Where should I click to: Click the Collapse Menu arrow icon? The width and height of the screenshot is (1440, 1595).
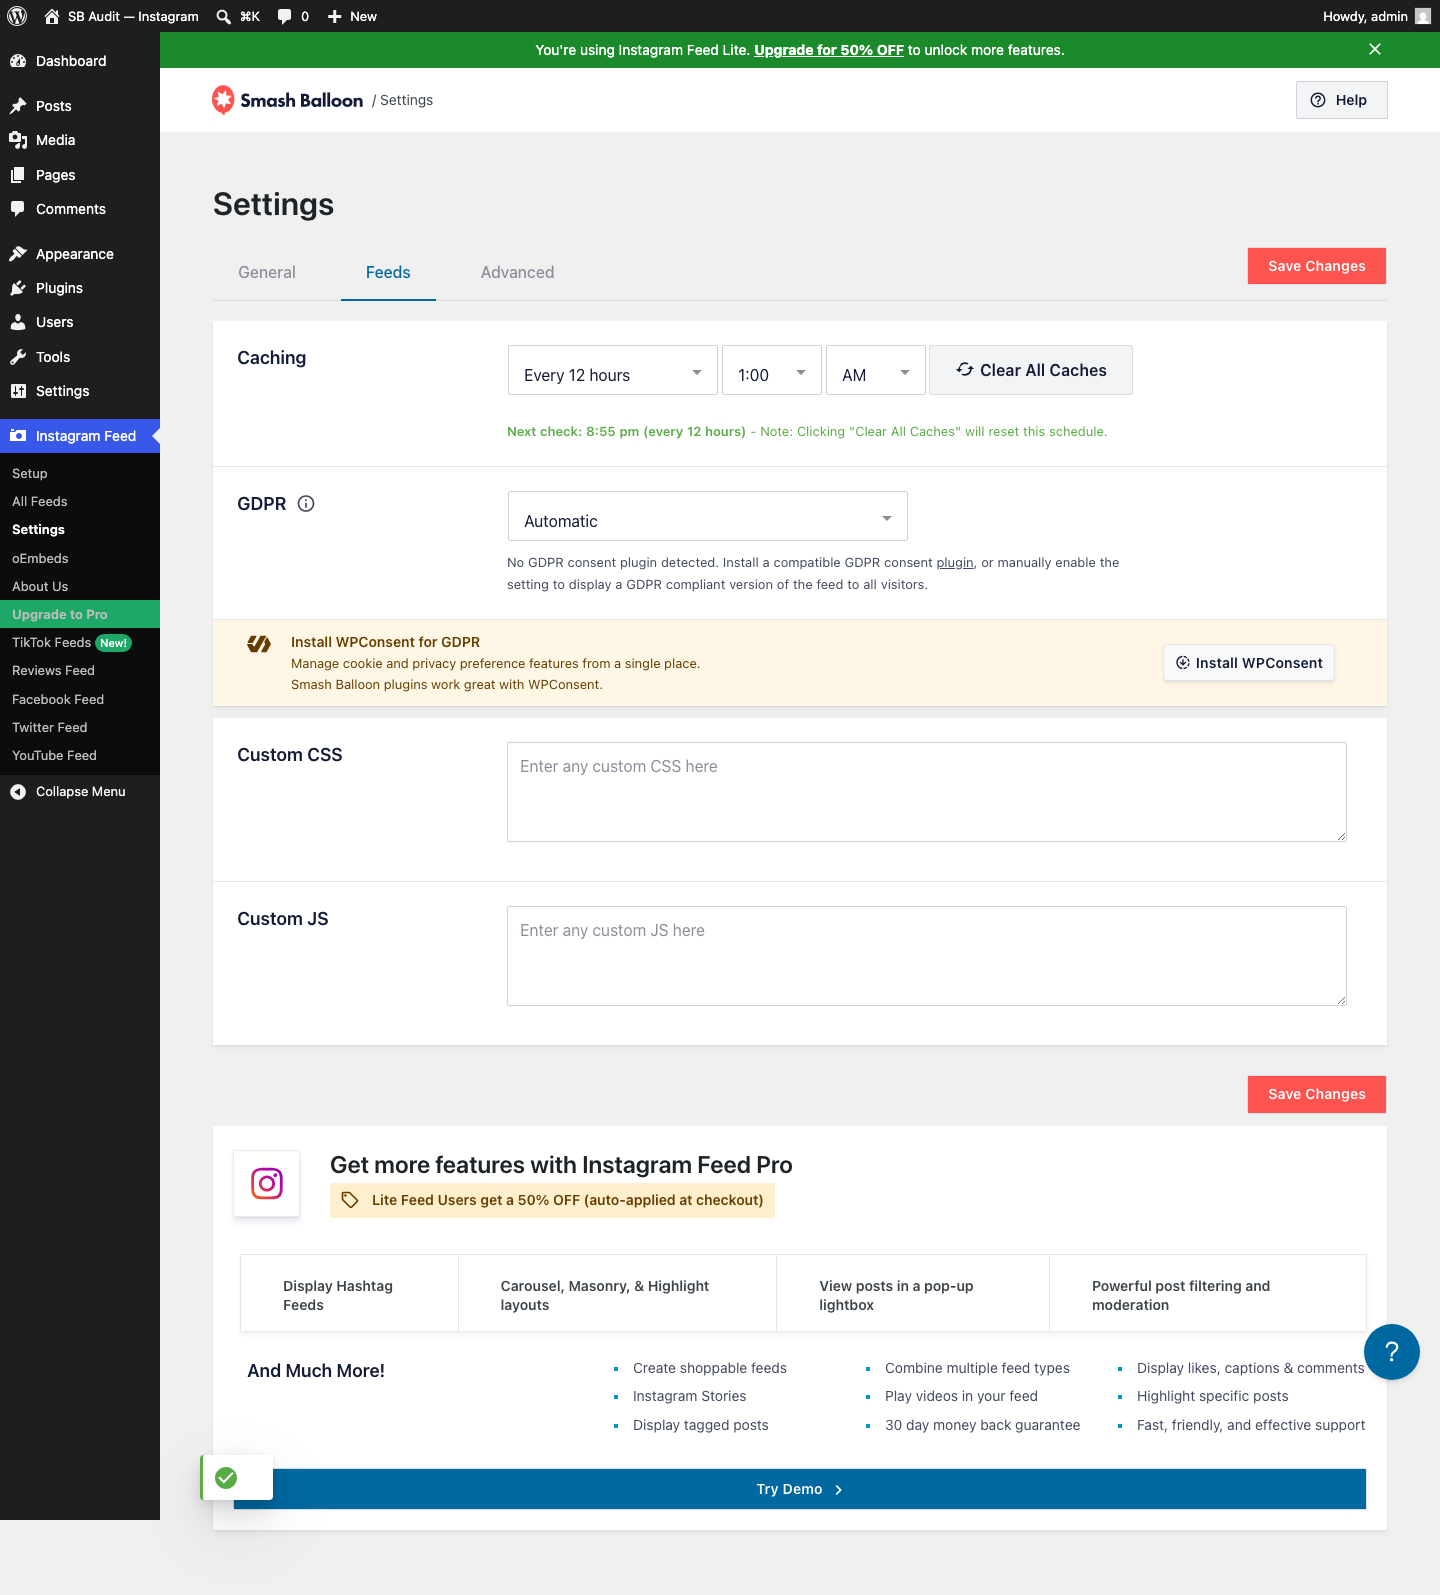[x=18, y=792]
